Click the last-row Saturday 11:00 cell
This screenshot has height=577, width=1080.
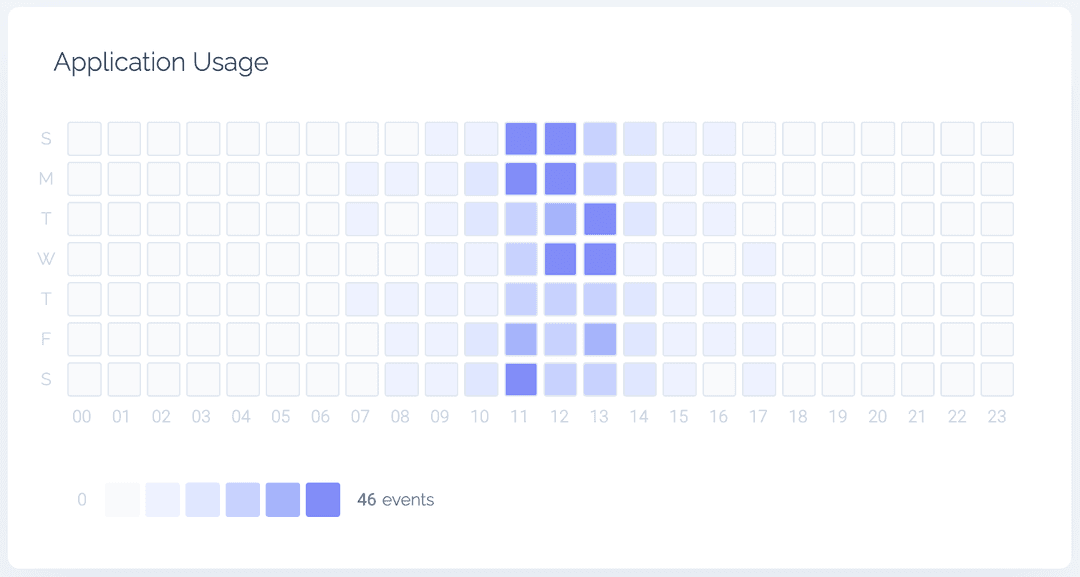pos(521,379)
